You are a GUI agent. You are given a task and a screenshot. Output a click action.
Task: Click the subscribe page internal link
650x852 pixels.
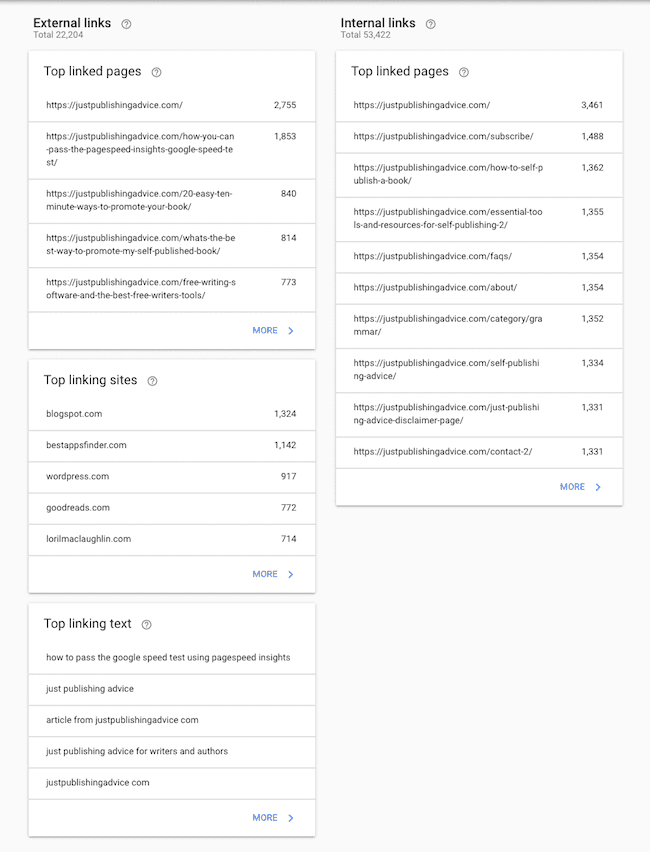pos(445,137)
